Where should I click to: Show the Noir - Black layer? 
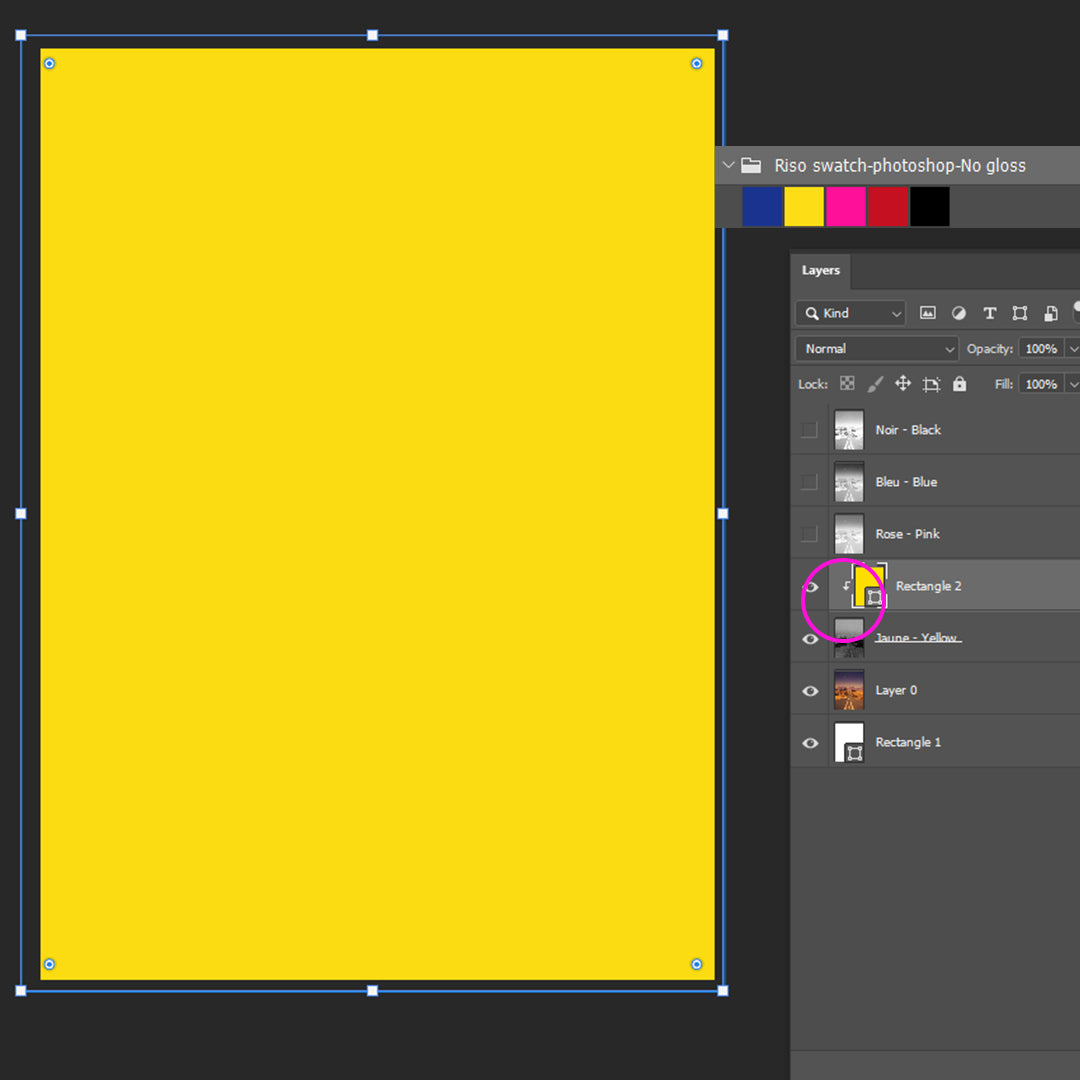coord(810,430)
